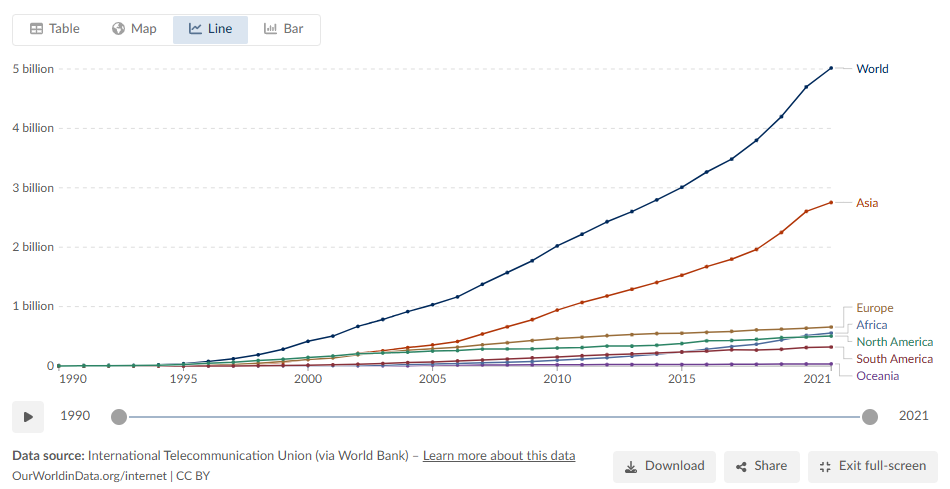Image resolution: width=950 pixels, height=489 pixels.
Task: Select the Line chart tab
Action: (210, 29)
